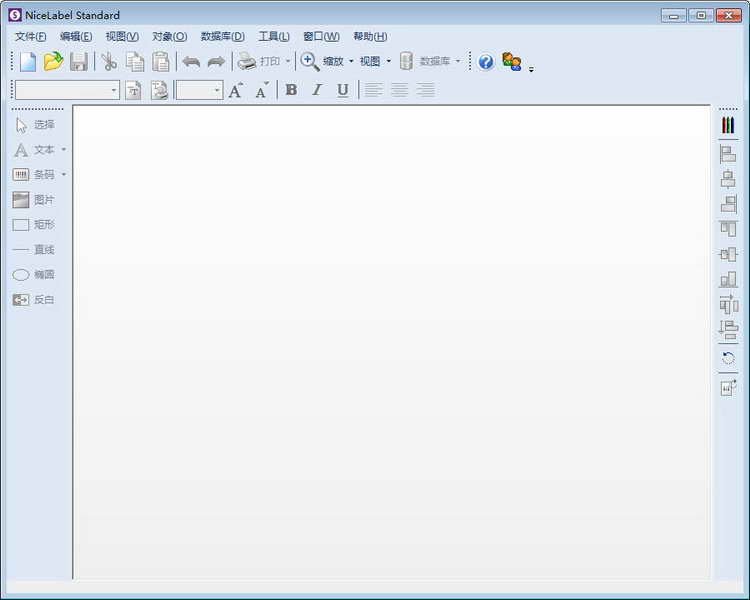The height and width of the screenshot is (600, 750).
Task: Distribute objects vertically icon
Action: (x=728, y=329)
